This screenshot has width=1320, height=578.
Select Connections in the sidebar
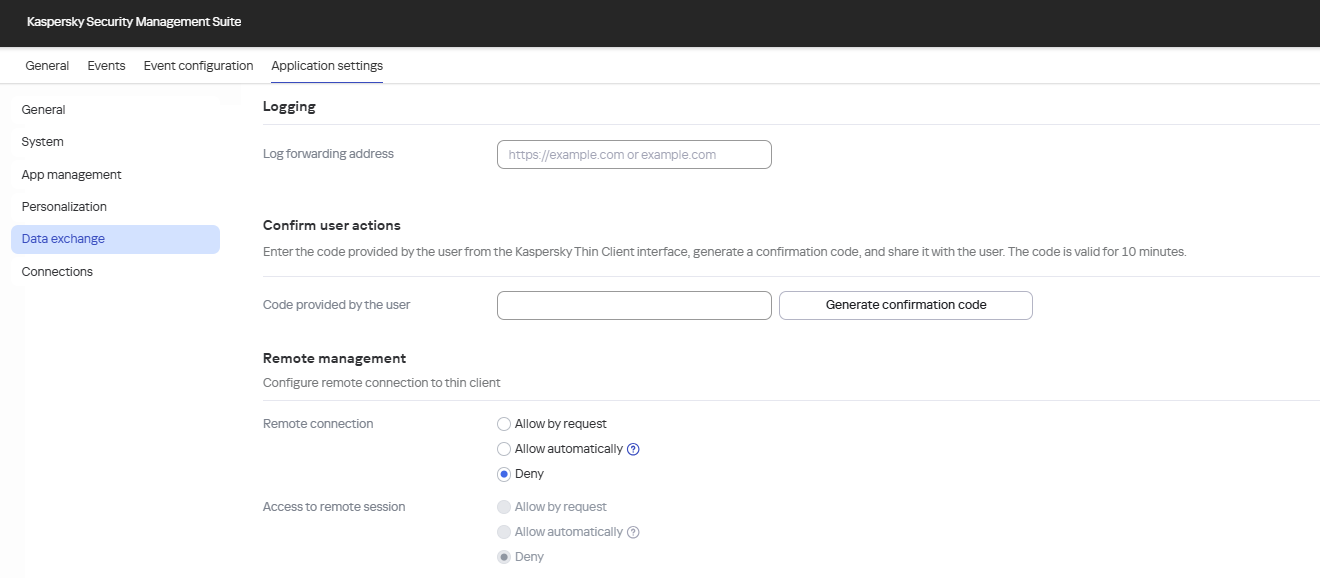click(x=57, y=271)
